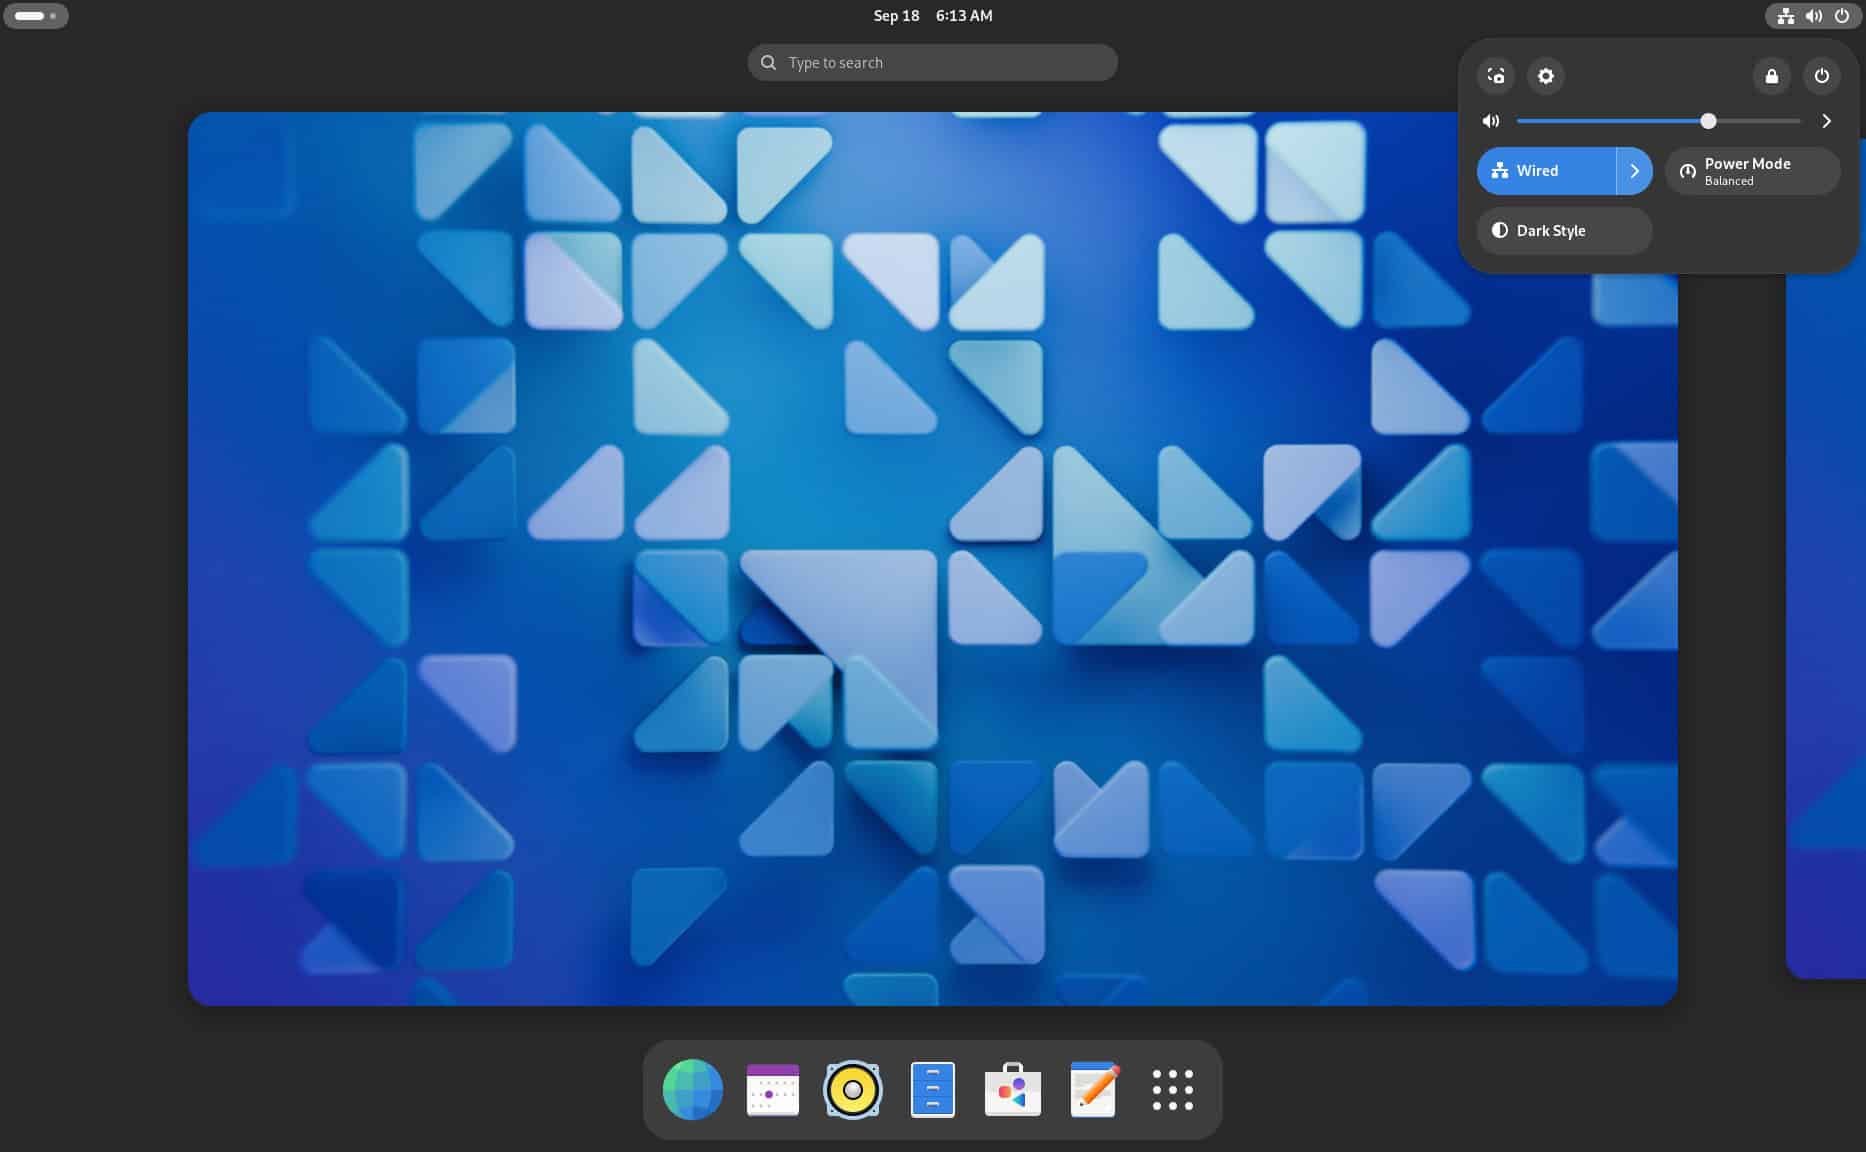Open the power off dialog

coord(1822,76)
